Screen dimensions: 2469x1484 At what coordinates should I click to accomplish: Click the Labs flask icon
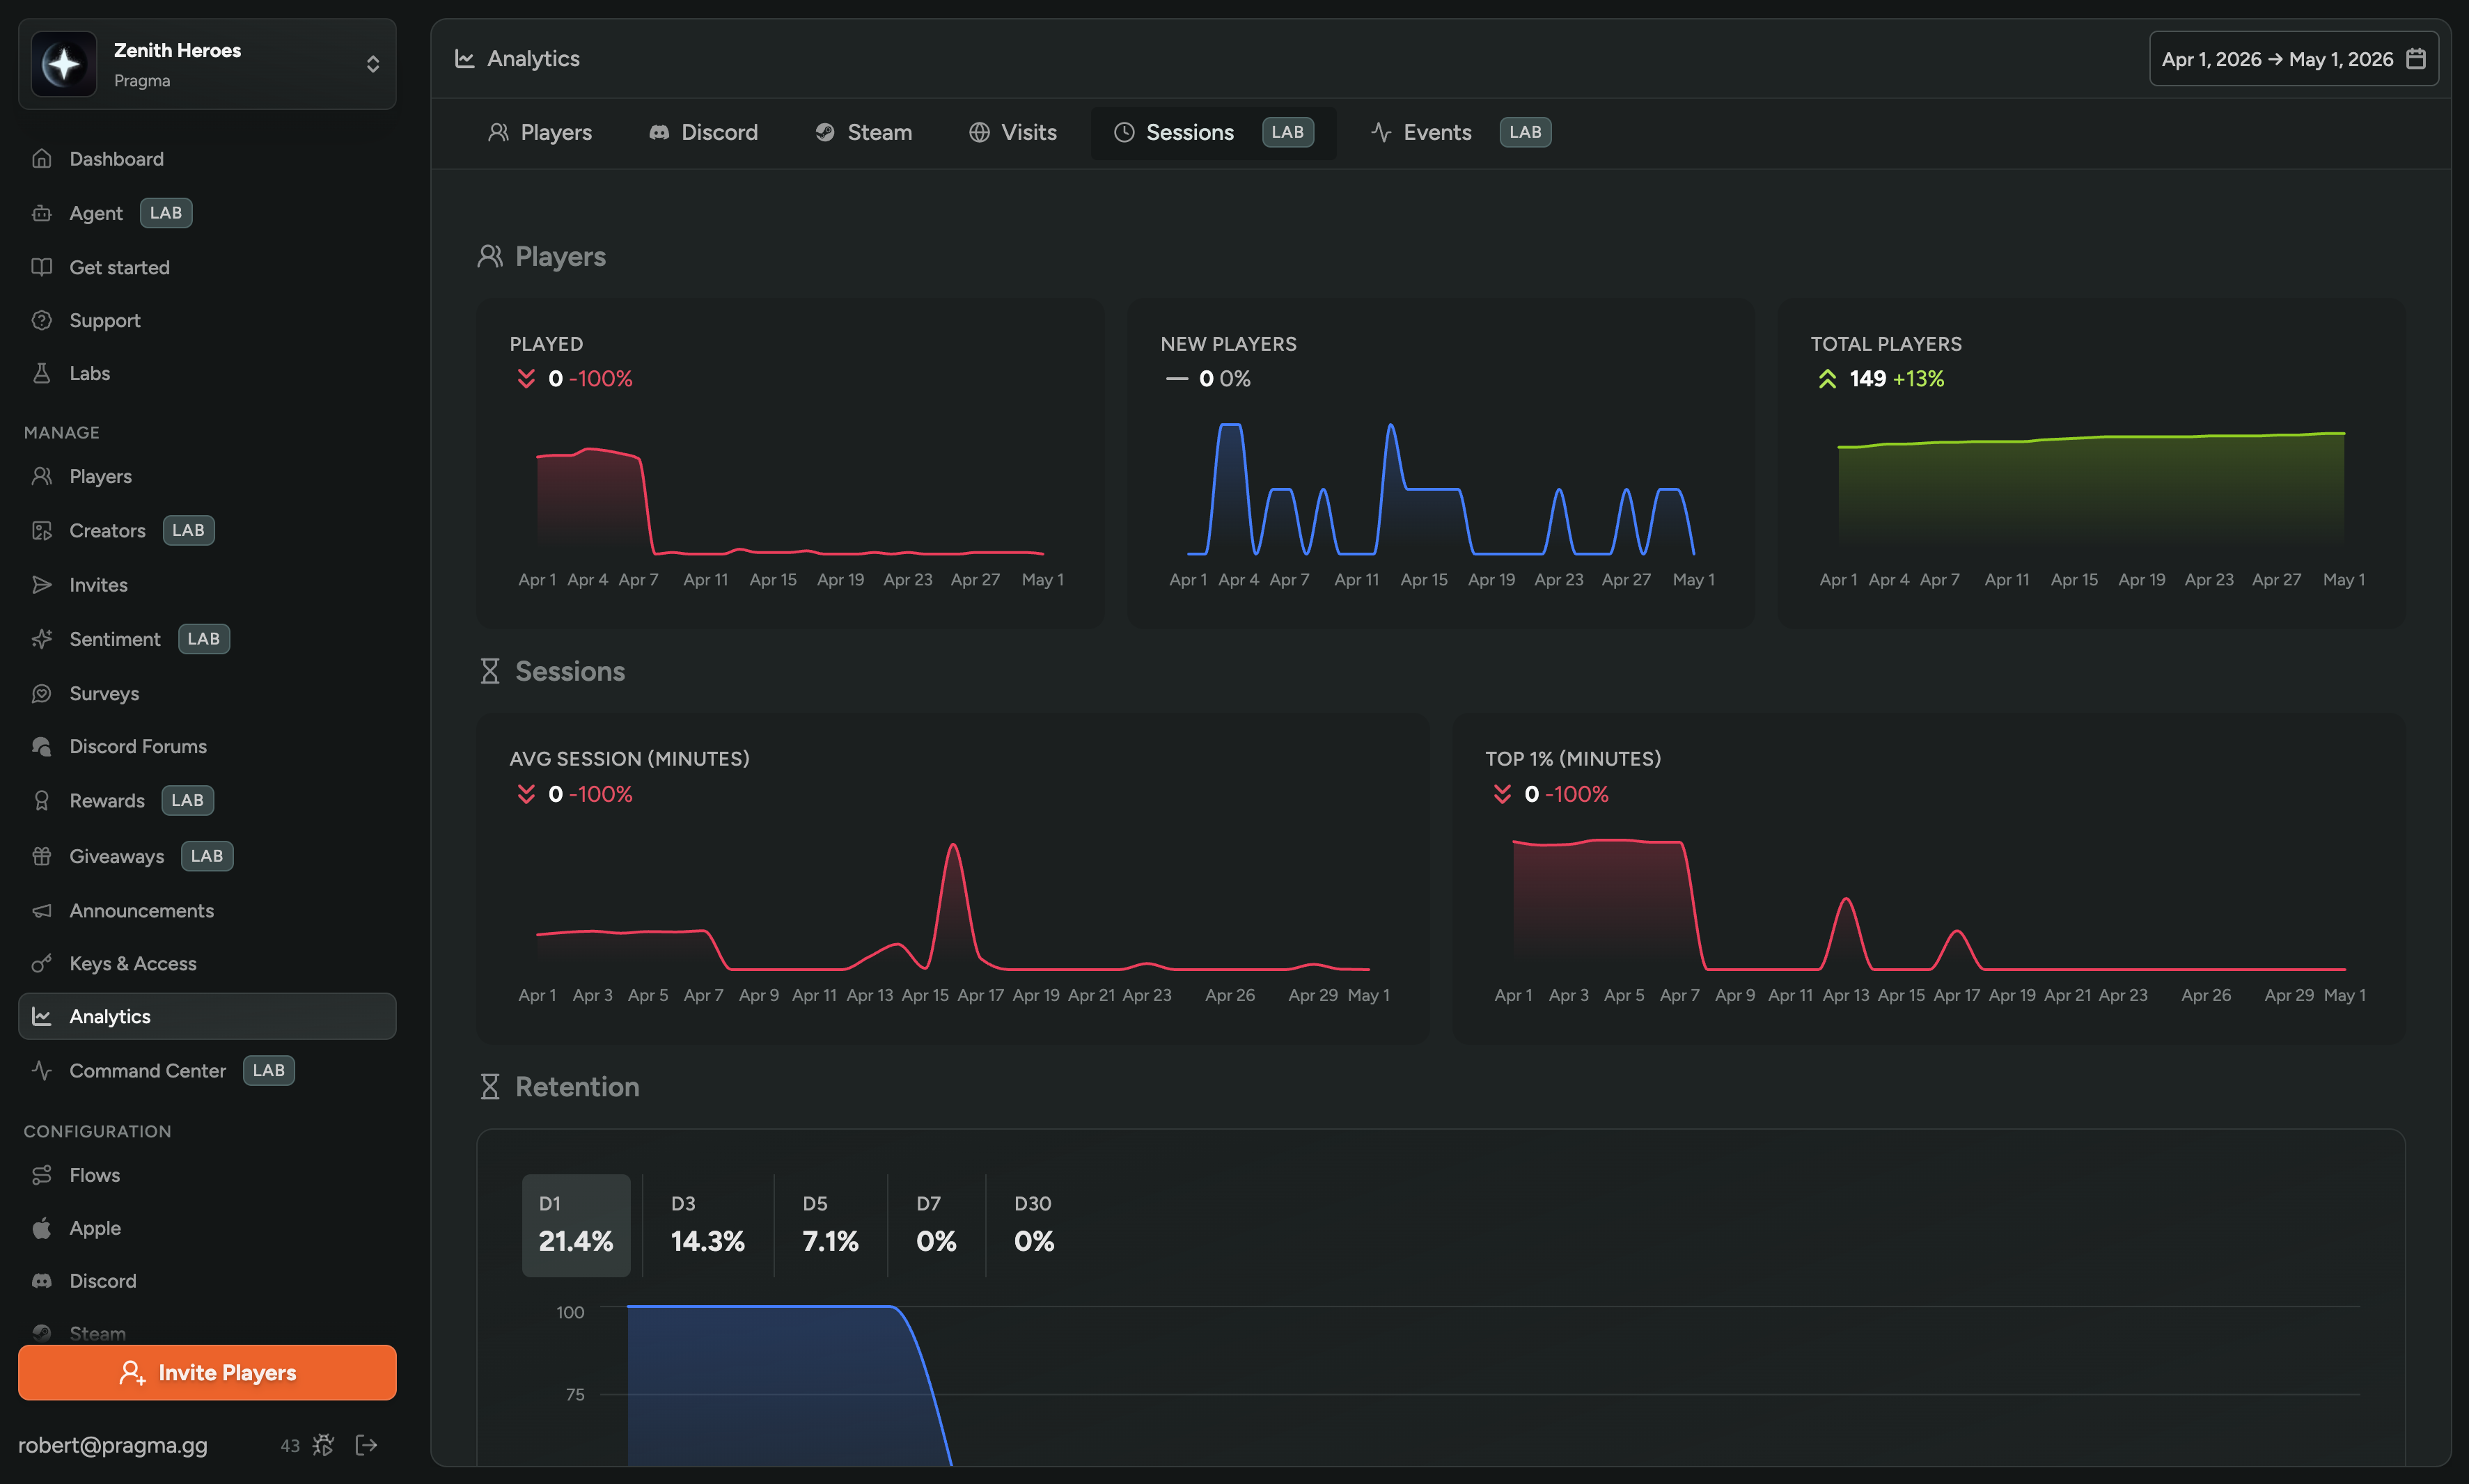tap(42, 373)
